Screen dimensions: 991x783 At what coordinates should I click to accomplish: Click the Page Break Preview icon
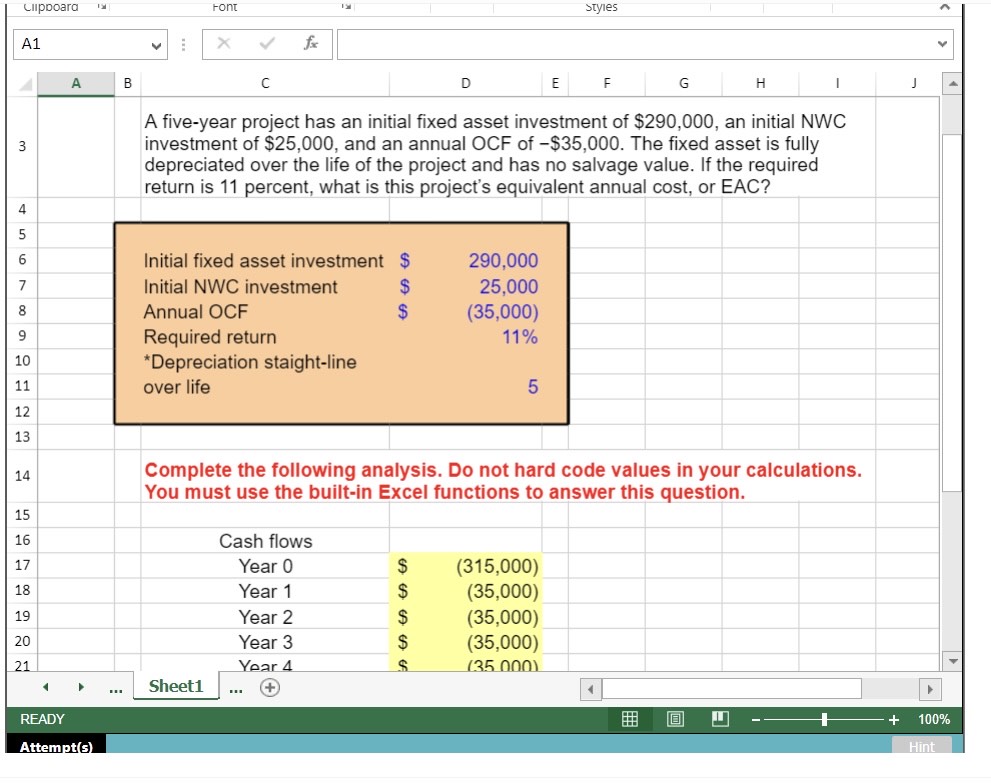[x=720, y=719]
